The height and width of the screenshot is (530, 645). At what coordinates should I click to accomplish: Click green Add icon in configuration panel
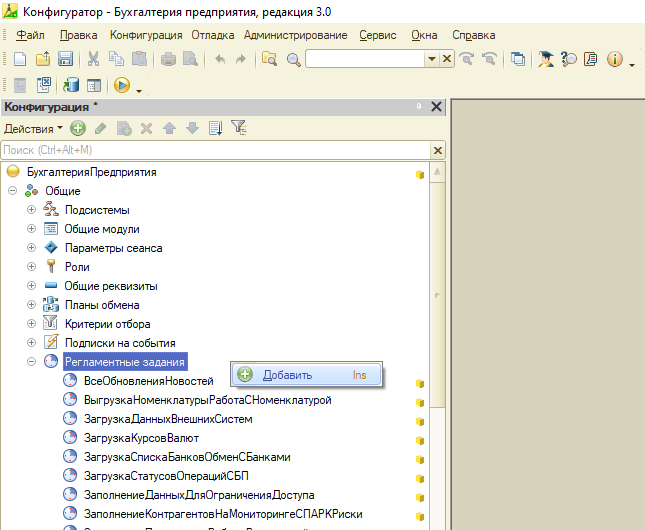click(x=78, y=128)
